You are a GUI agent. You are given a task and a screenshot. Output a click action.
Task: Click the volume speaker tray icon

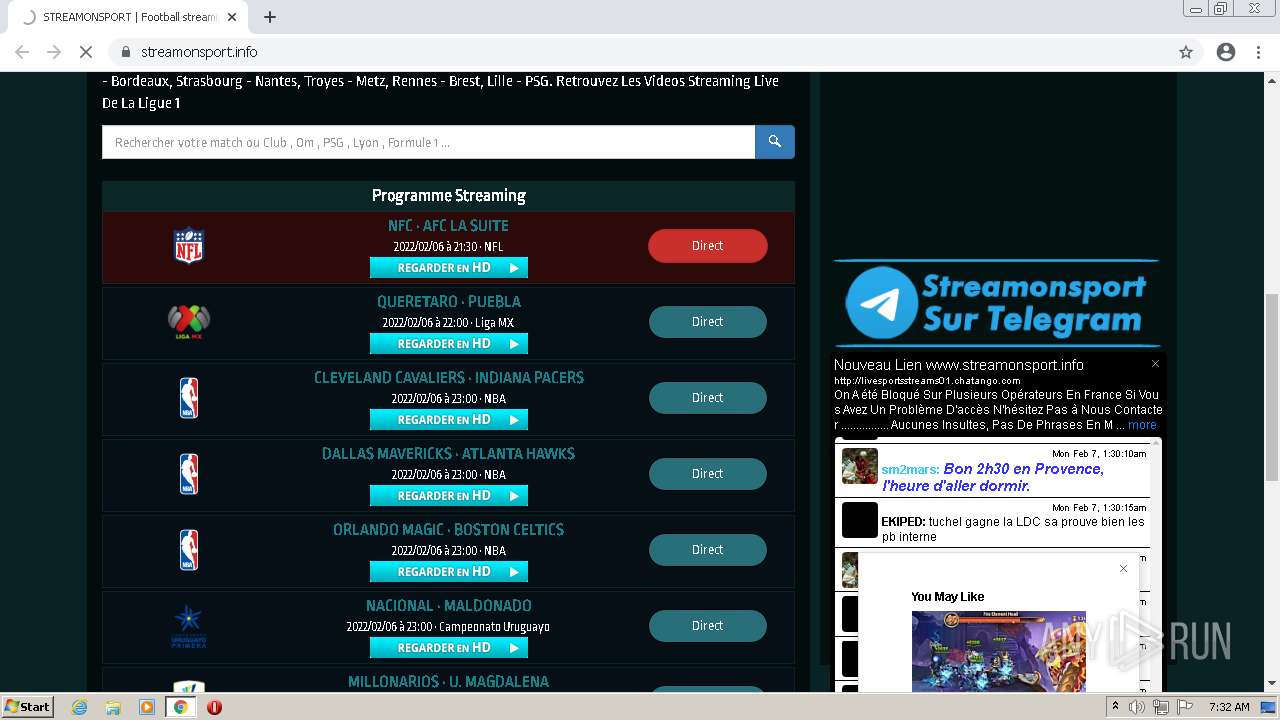point(1137,707)
